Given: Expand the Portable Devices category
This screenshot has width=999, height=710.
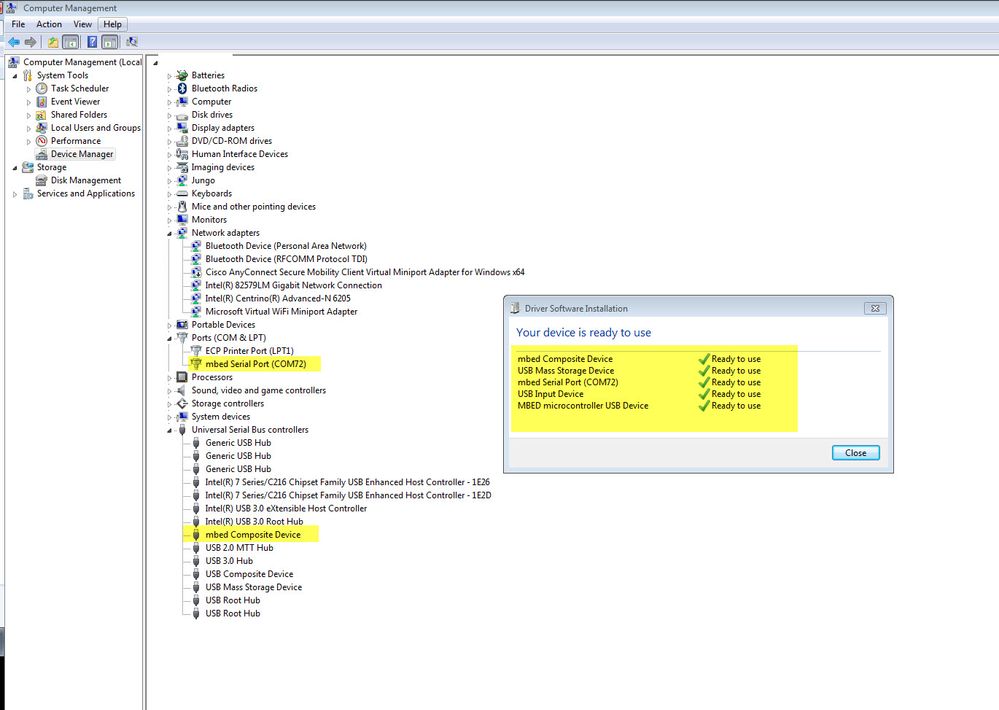Looking at the screenshot, I should [169, 325].
